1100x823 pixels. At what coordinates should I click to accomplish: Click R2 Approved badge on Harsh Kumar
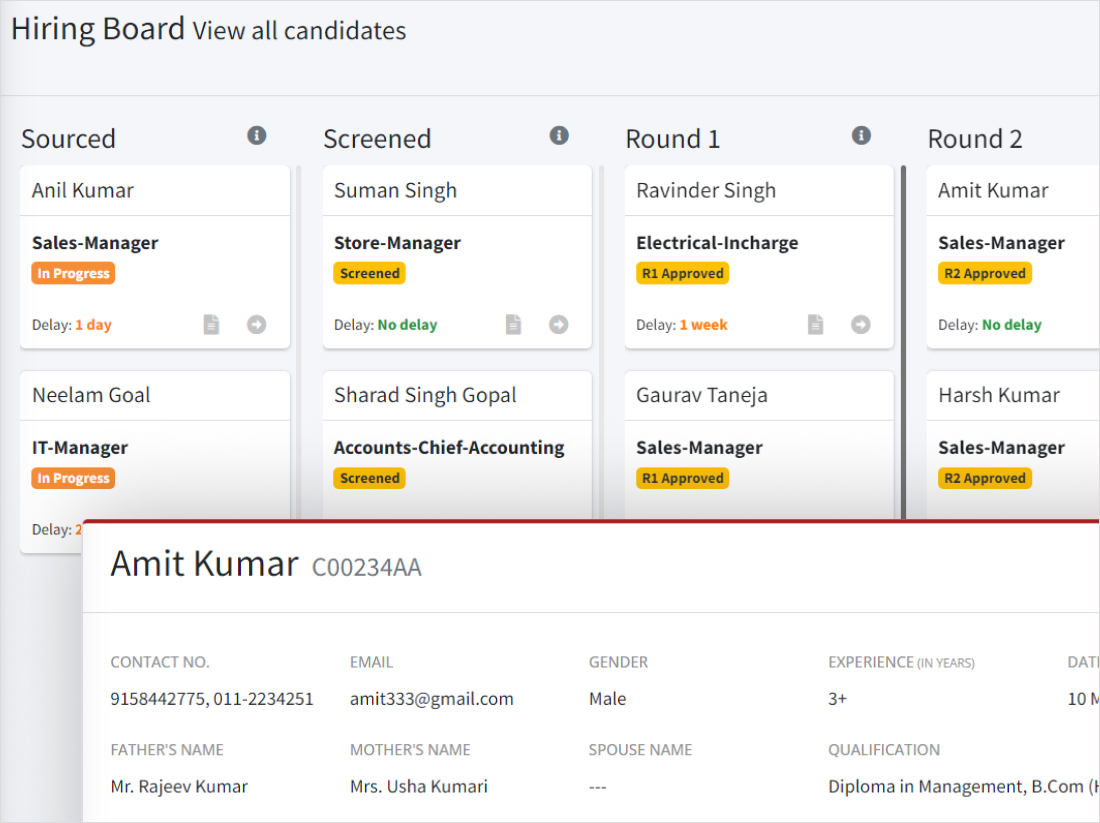click(x=984, y=478)
